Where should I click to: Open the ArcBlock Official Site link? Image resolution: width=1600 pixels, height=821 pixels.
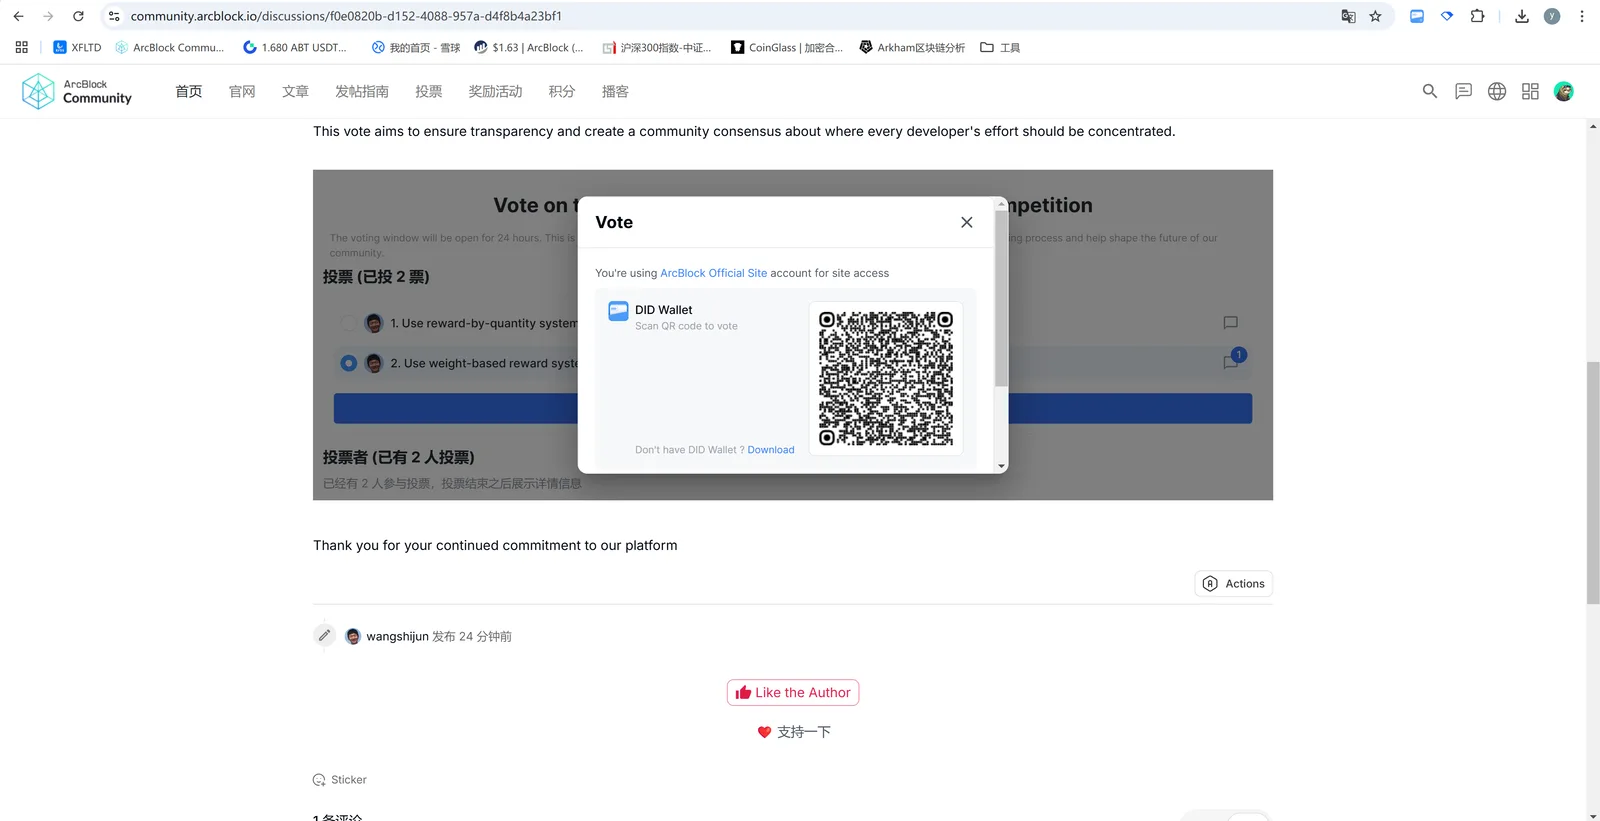point(713,273)
